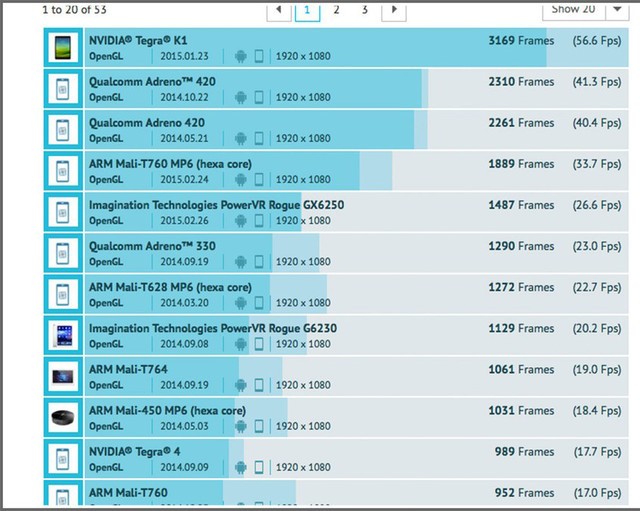The height and width of the screenshot is (511, 640).
Task: Click the 952 Frames score
Action: pyautogui.click(x=524, y=493)
